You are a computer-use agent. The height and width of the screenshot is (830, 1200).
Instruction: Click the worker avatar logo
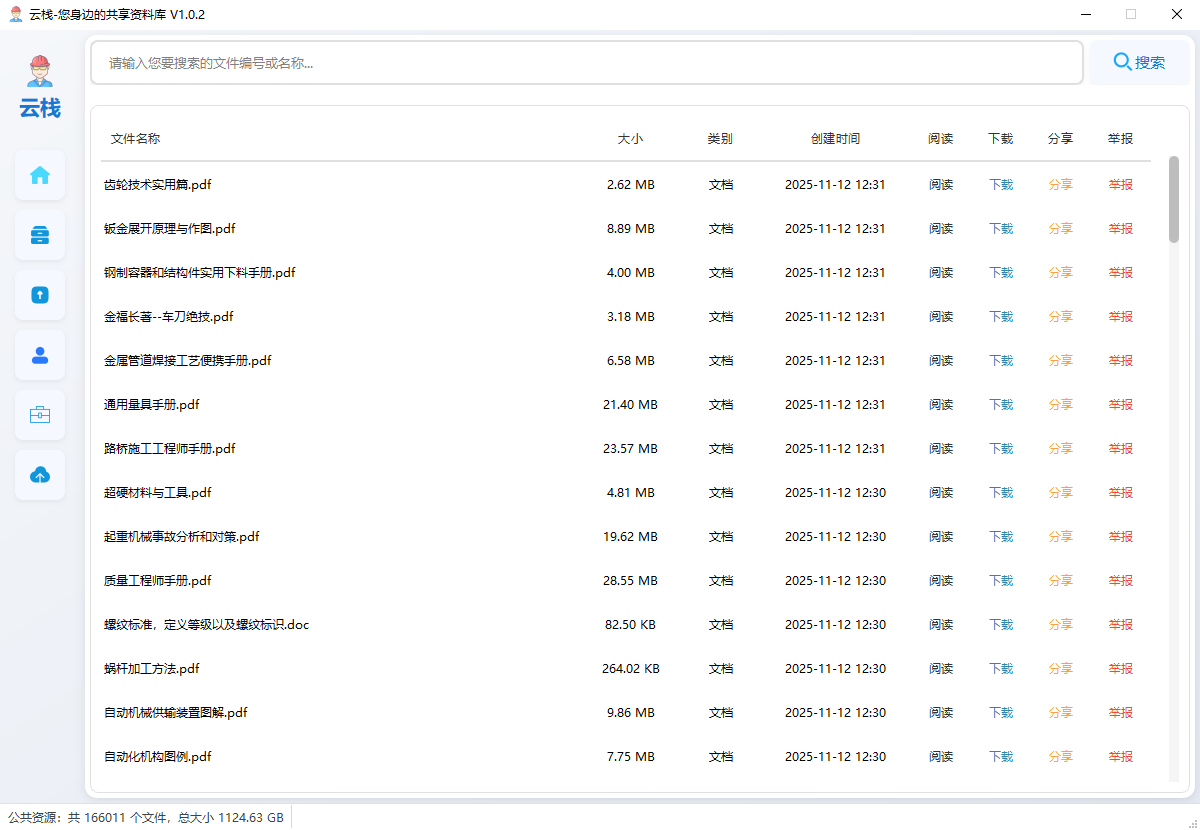40,72
